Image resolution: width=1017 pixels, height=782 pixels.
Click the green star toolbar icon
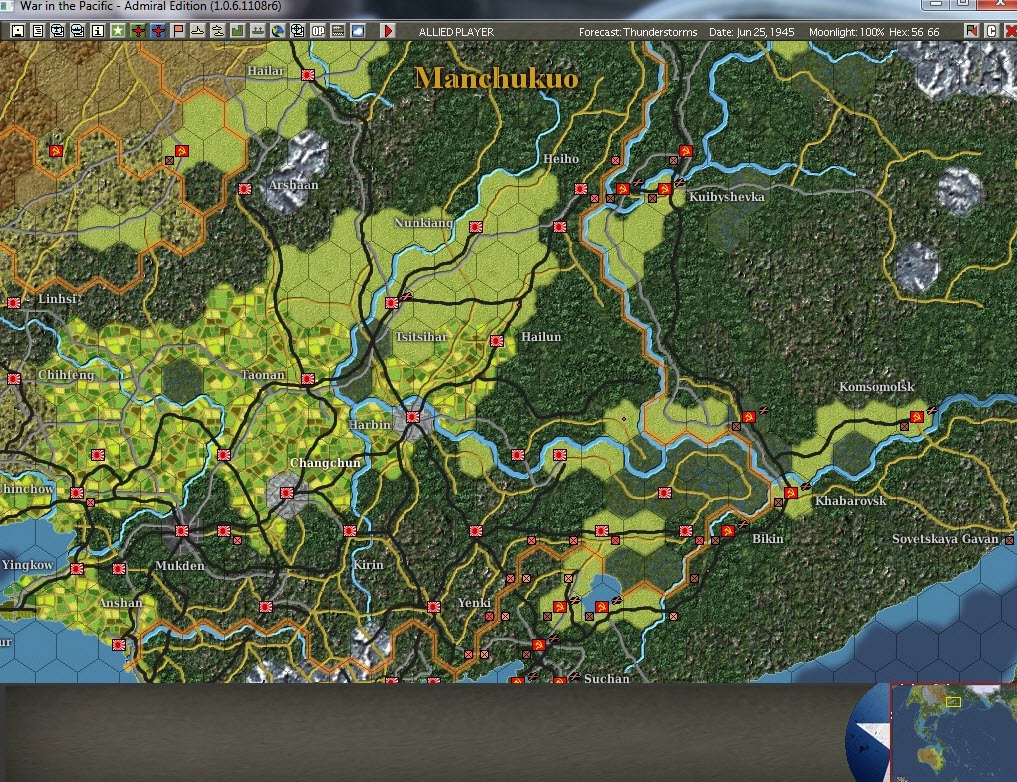[118, 30]
